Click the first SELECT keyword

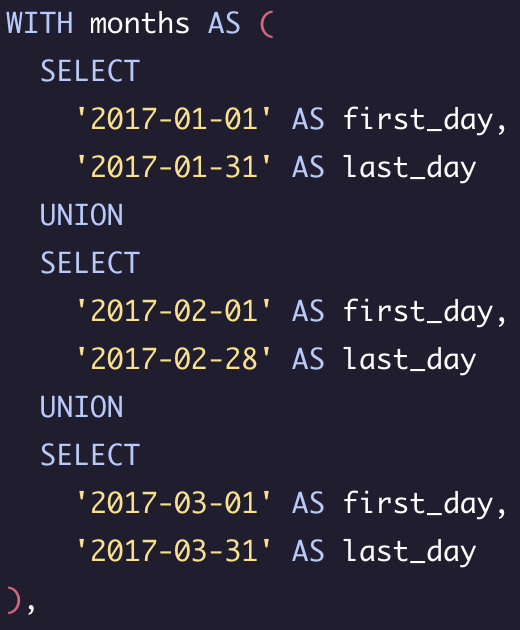click(90, 71)
